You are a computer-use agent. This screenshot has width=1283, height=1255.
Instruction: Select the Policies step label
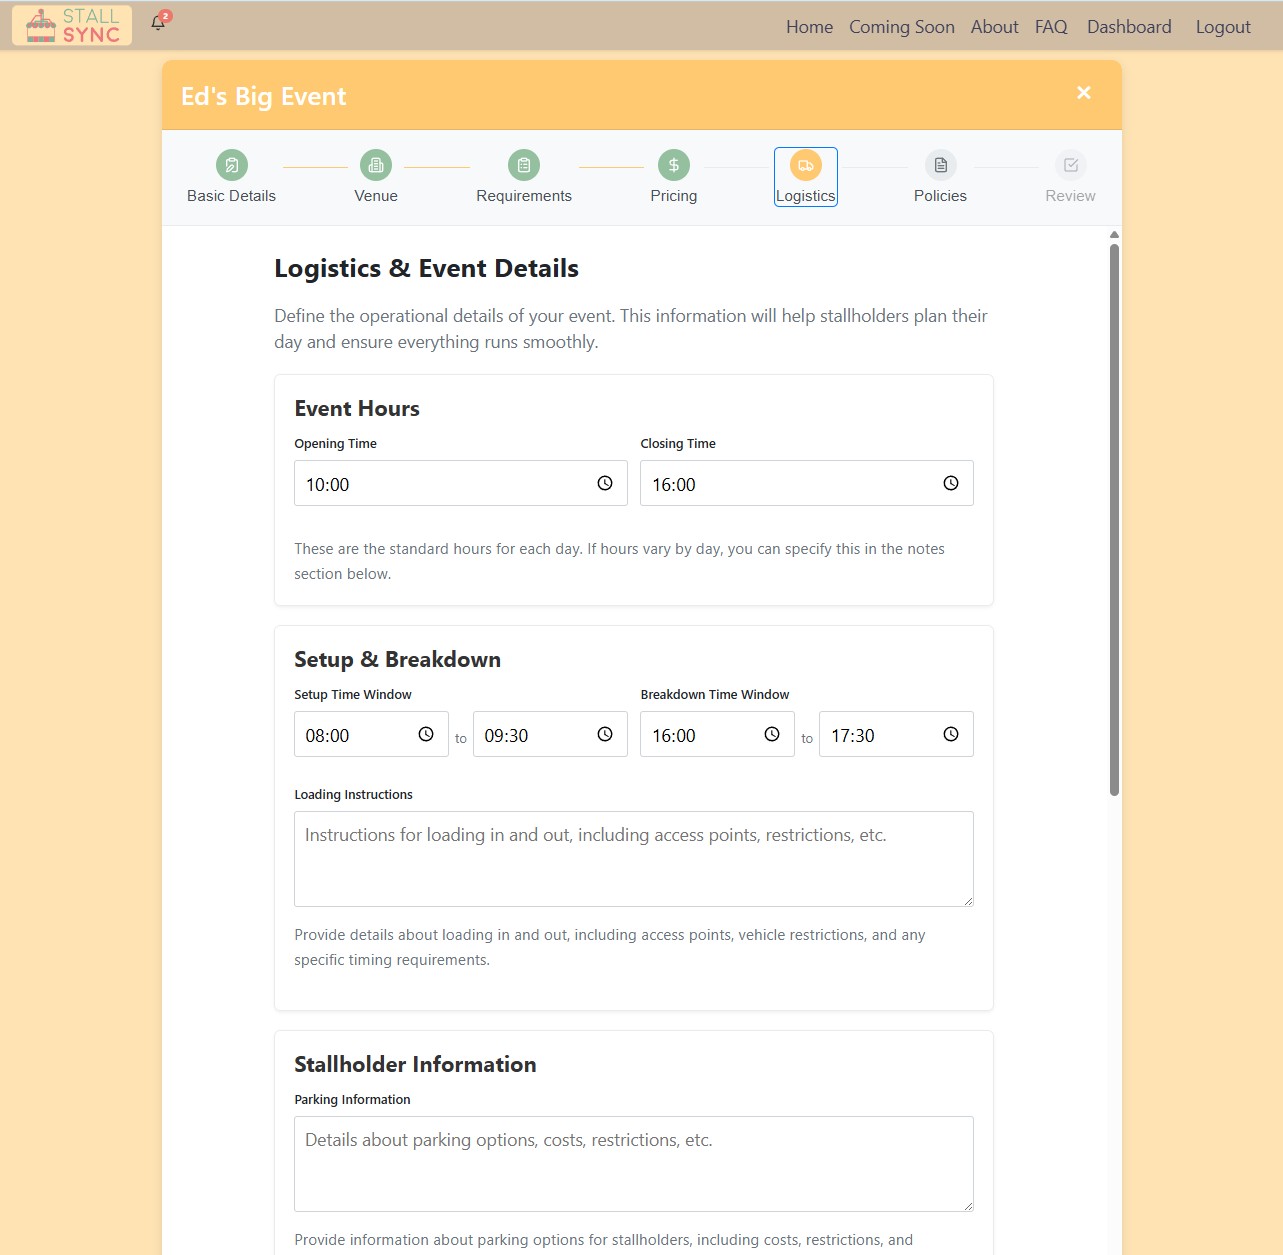[940, 196]
